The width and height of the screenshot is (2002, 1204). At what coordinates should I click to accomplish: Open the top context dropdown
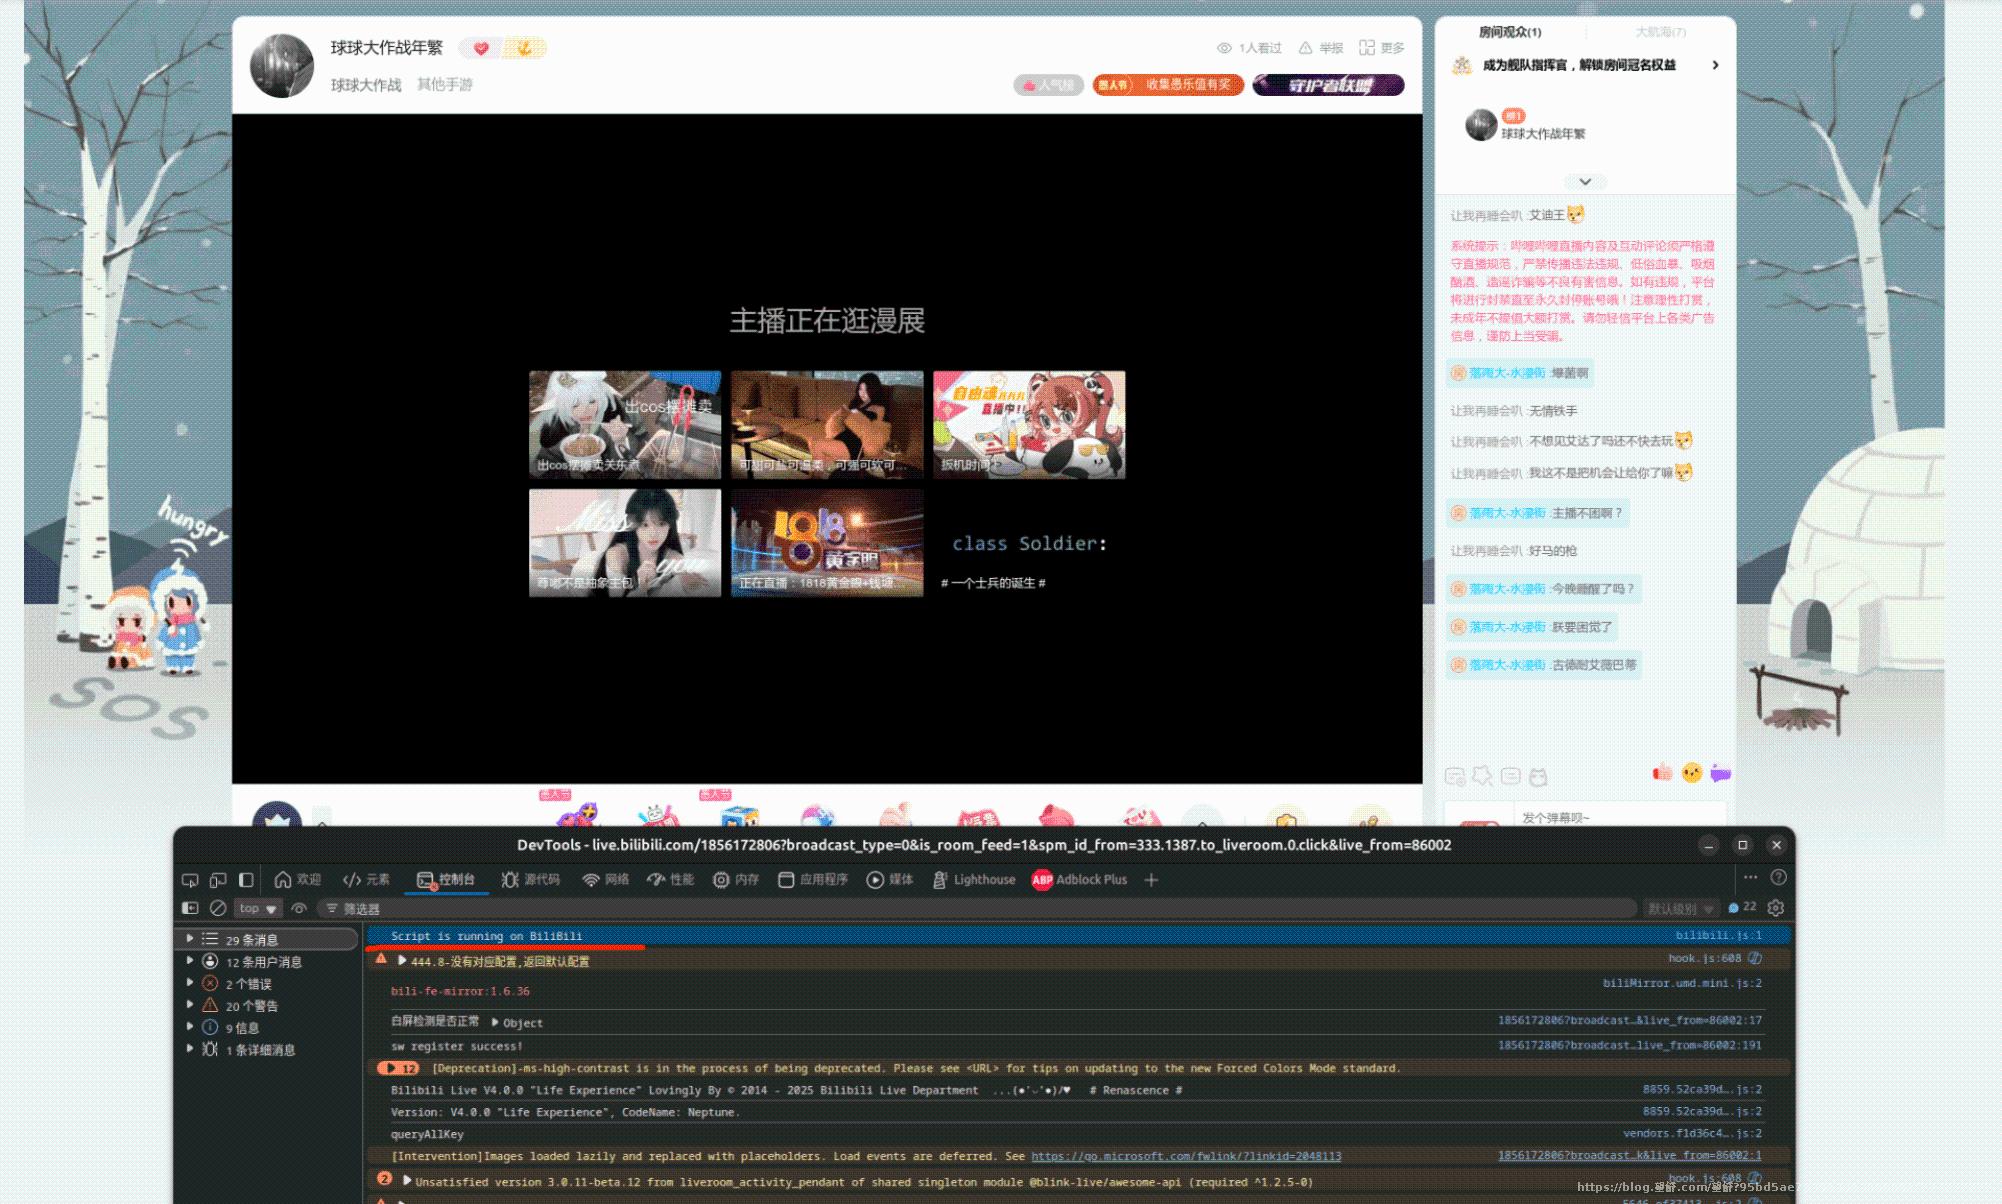257,908
